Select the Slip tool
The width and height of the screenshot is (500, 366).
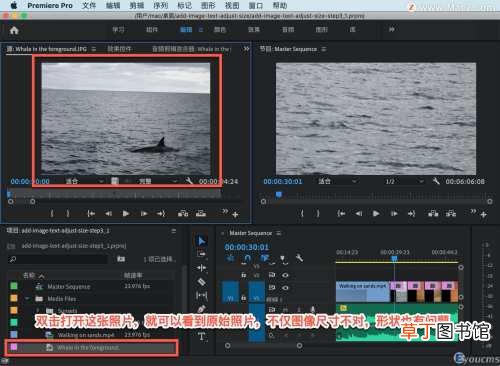(x=201, y=295)
